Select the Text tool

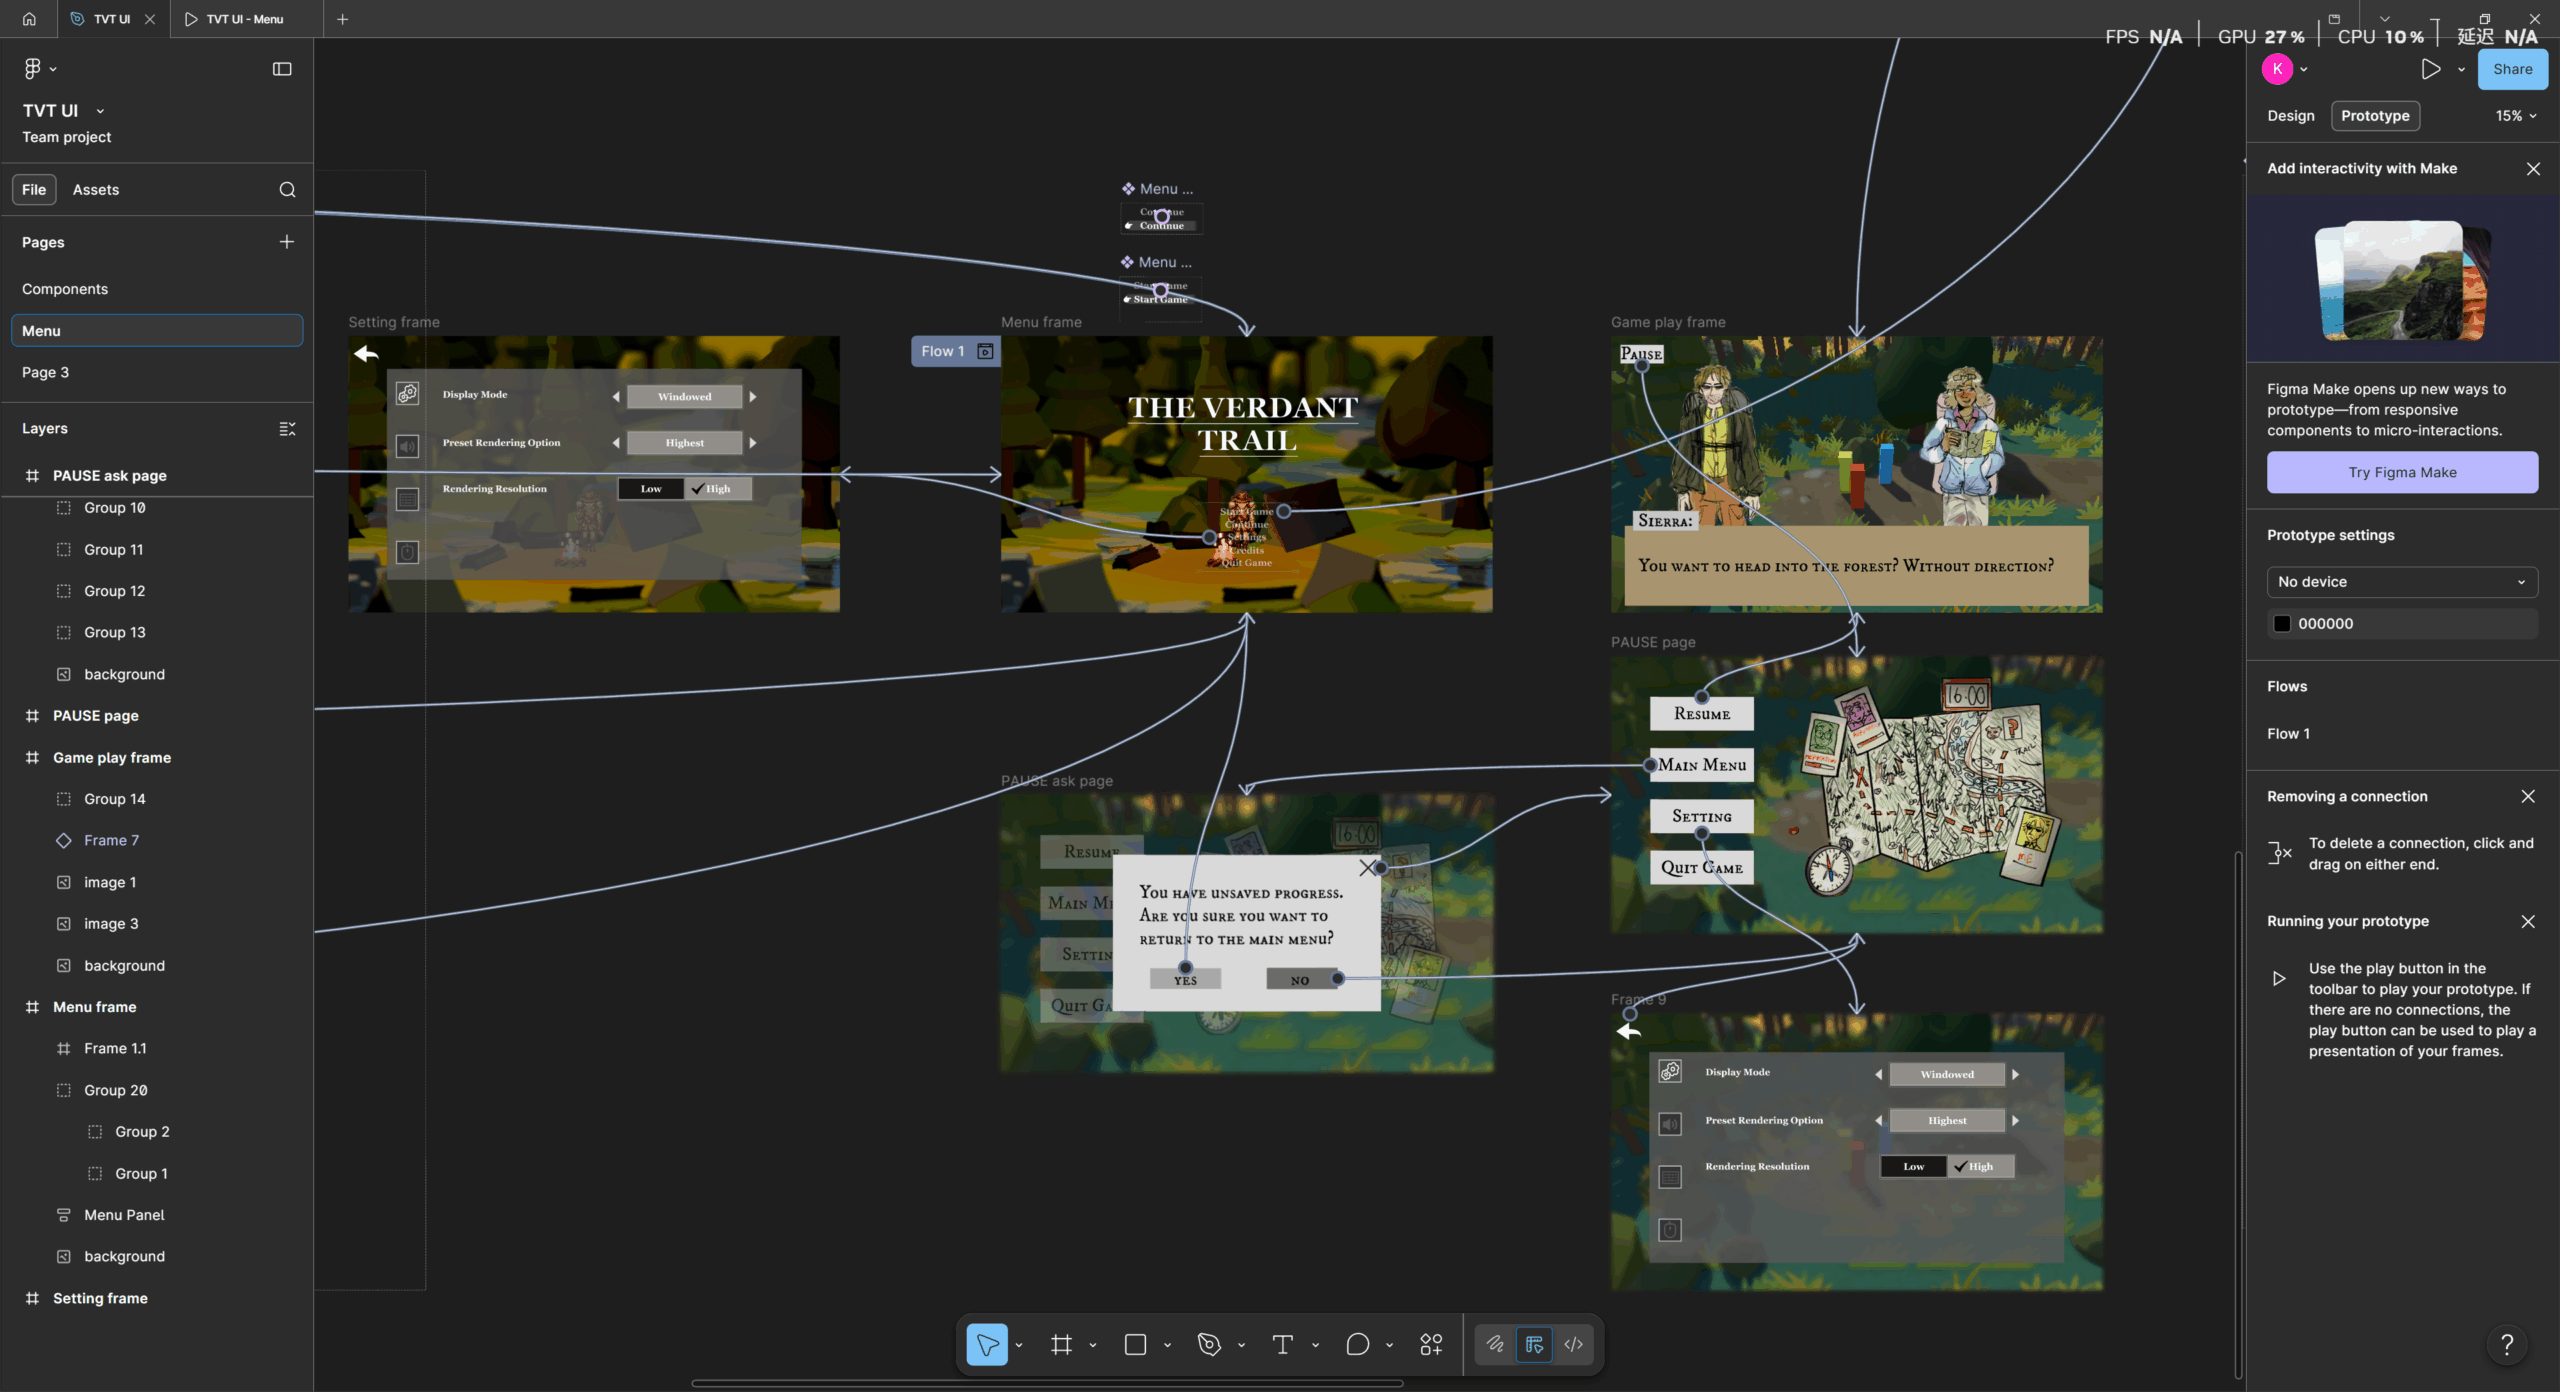[x=1282, y=1344]
